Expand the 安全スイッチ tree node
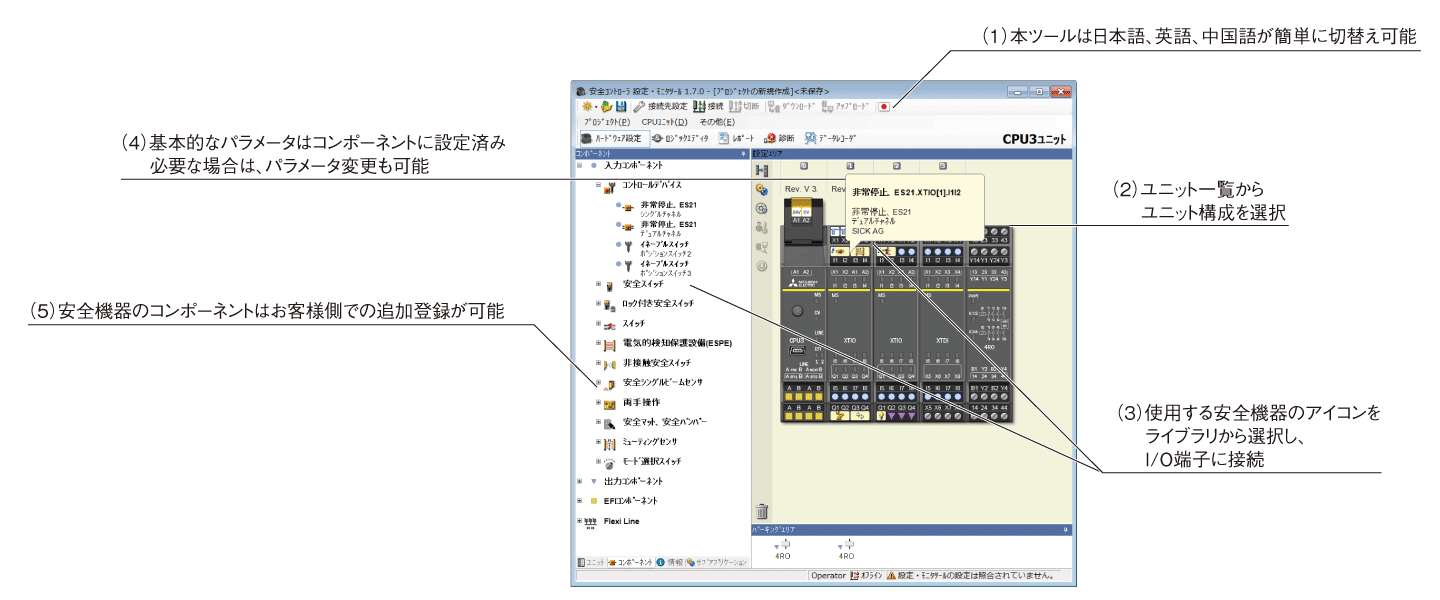The width and height of the screenshot is (1440, 600). 598,285
